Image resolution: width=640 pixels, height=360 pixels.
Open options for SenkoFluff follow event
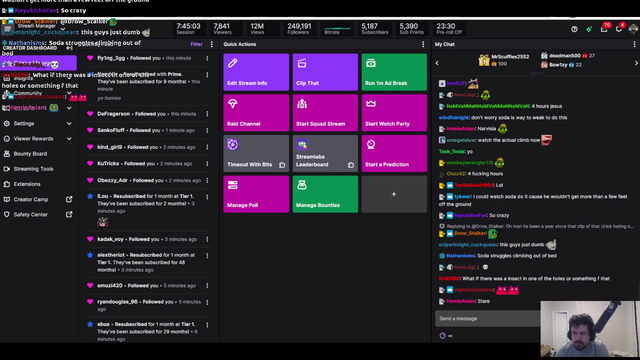click(207, 131)
